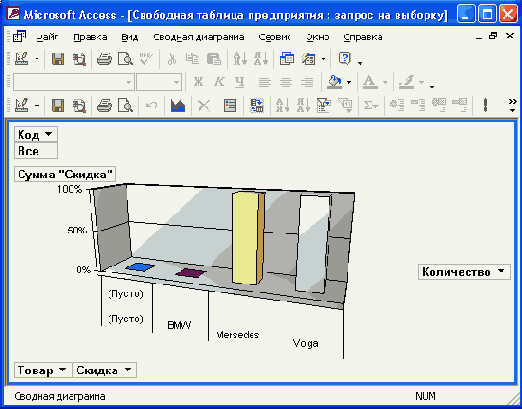Click the chart type icon

178,106
